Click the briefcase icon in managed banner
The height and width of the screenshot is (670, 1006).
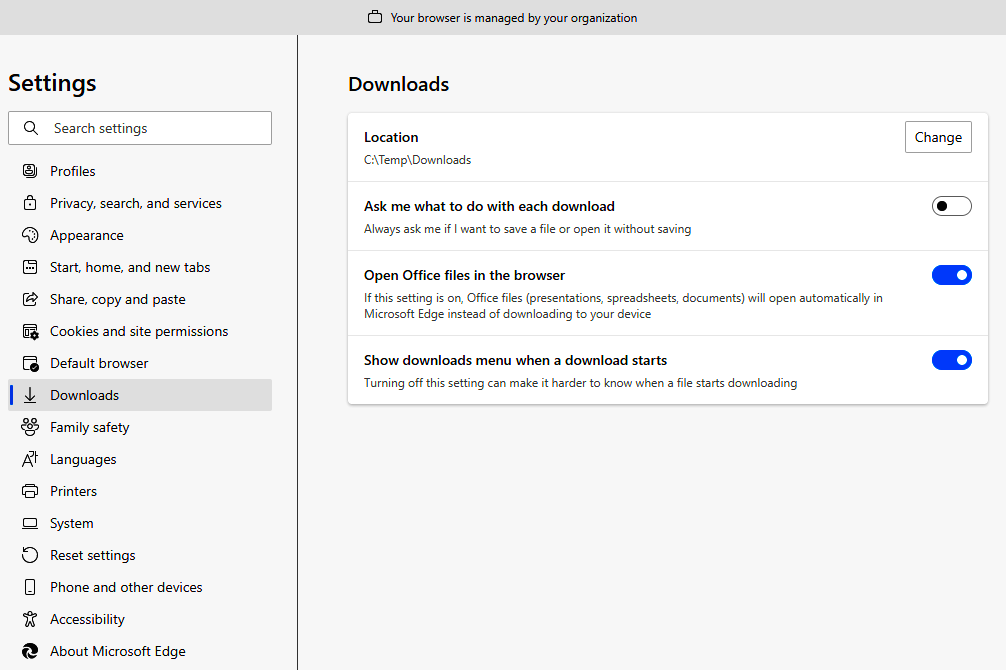pos(375,17)
